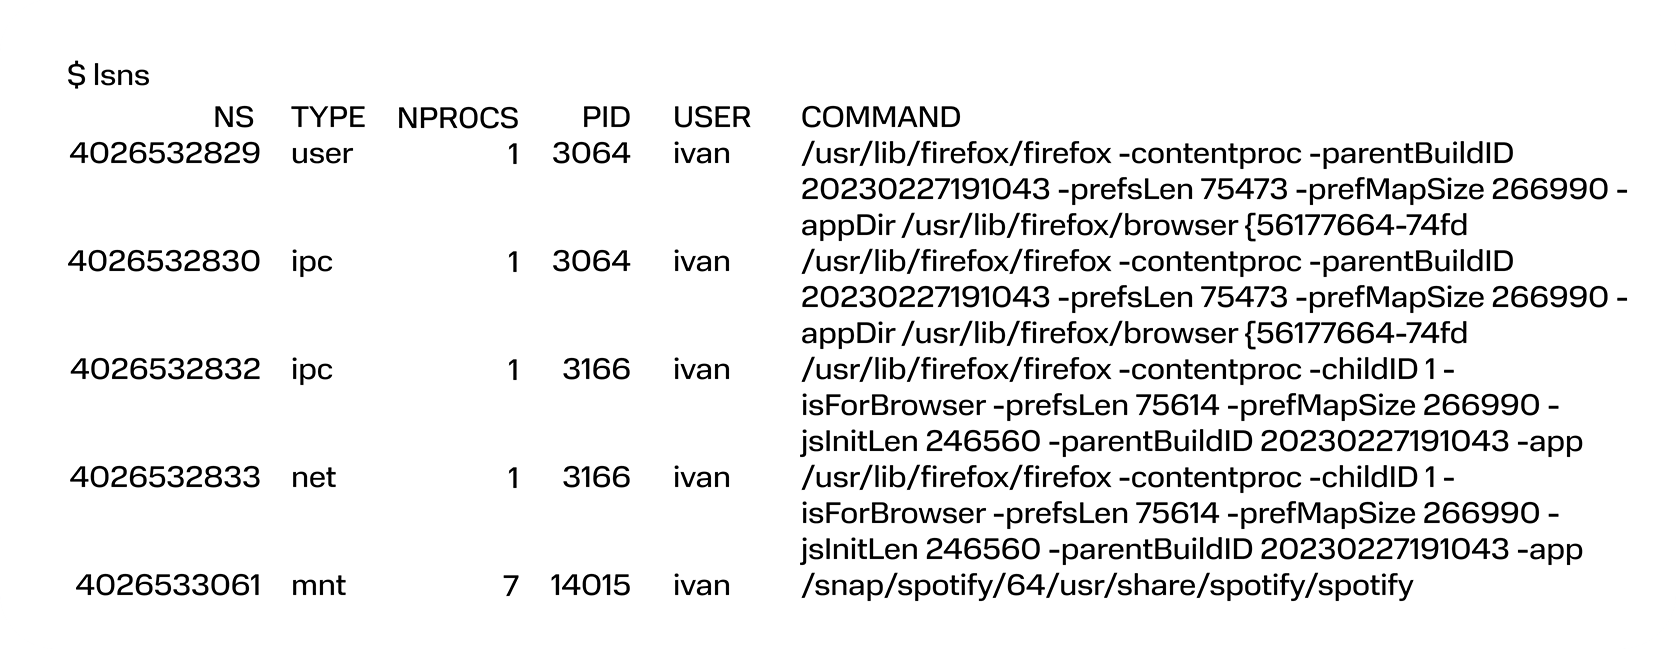The height and width of the screenshot is (649, 1676).
Task: Click namespace ID 4026532830
Action: coord(164,262)
